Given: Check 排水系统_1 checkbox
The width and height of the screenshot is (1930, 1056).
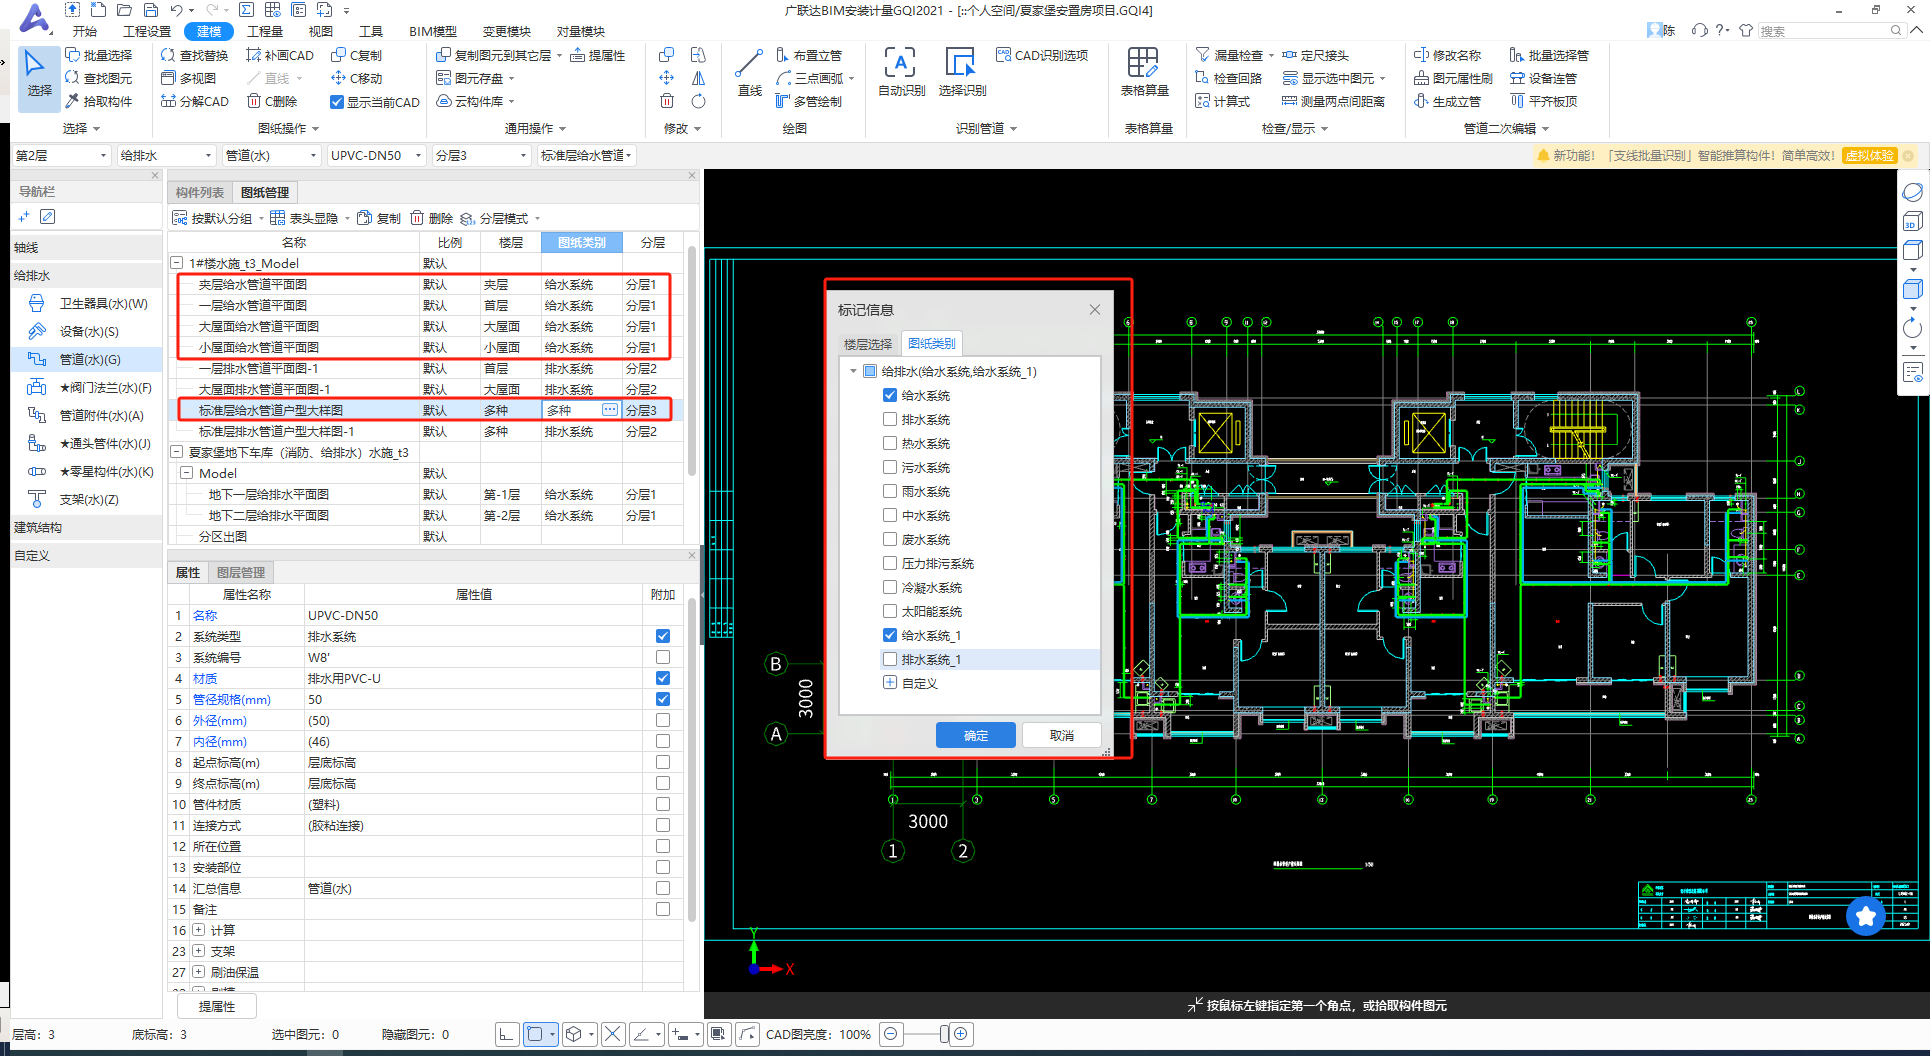Looking at the screenshot, I should pos(890,659).
